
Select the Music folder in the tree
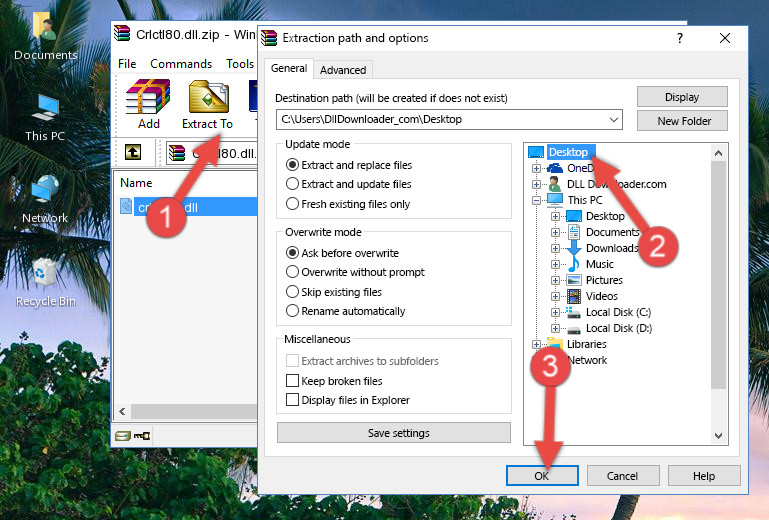(x=599, y=264)
